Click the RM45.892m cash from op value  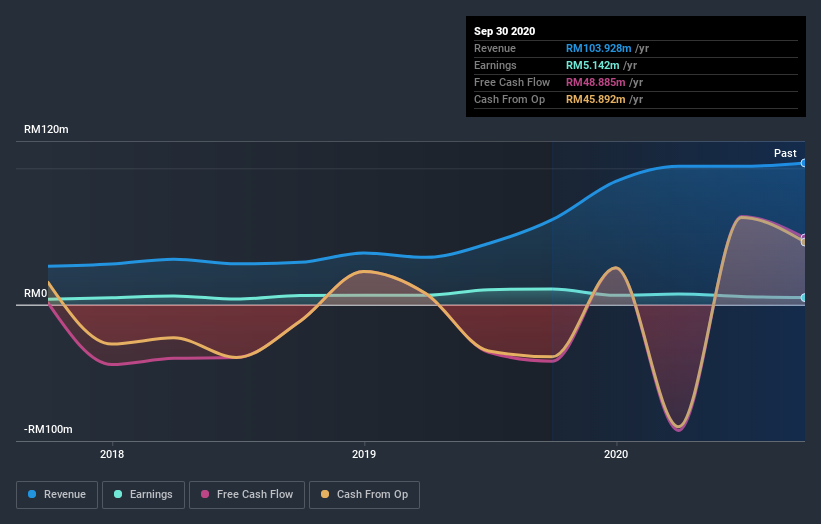click(x=595, y=99)
